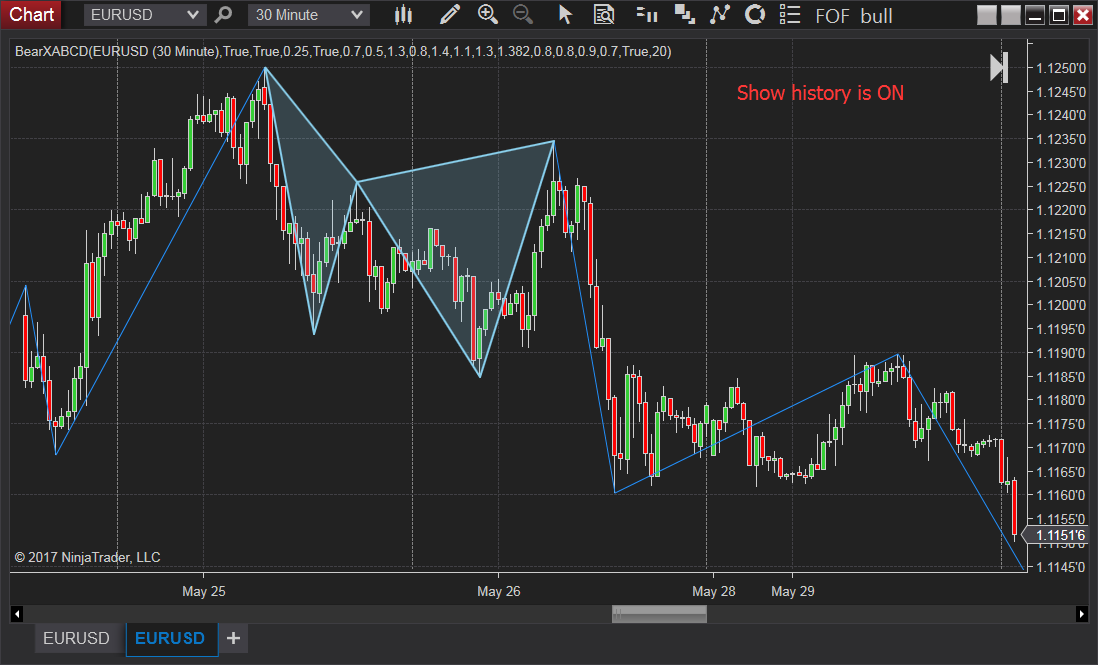Disable Show history indicator

819,93
